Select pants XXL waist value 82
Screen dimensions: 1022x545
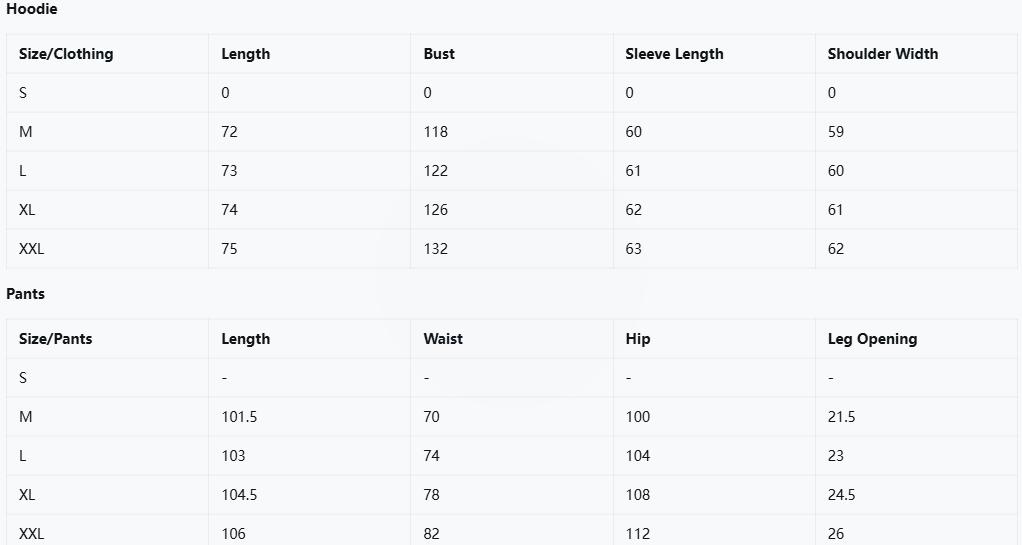431,534
